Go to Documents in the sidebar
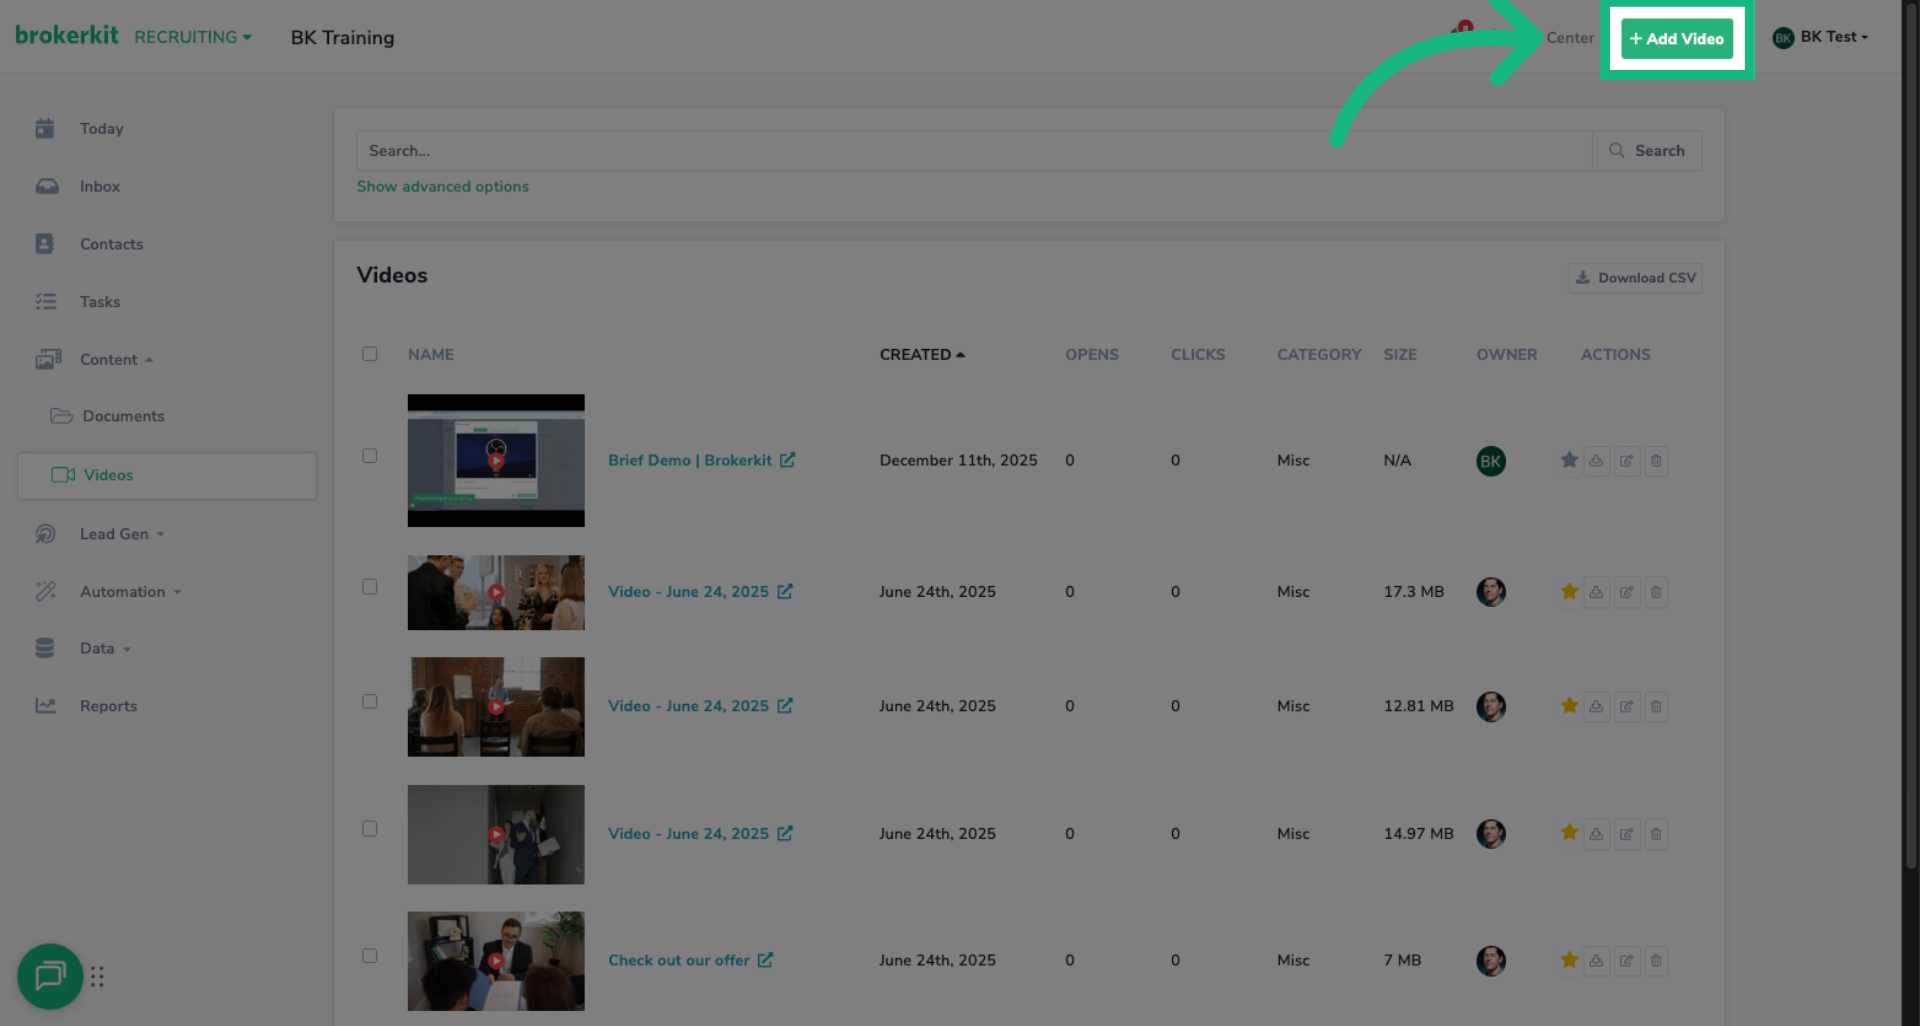The image size is (1920, 1026). 123,416
